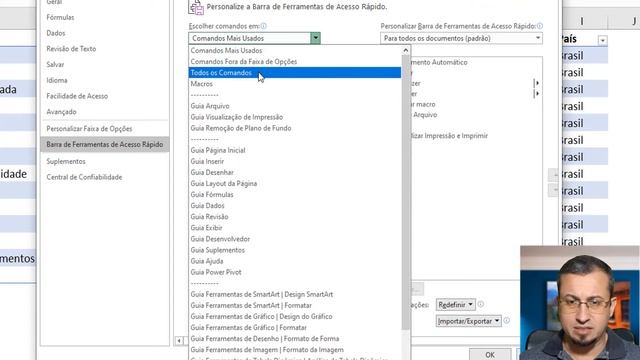Choose 'Guia Ferramentas de SmartArt | Formatar'

(295, 305)
